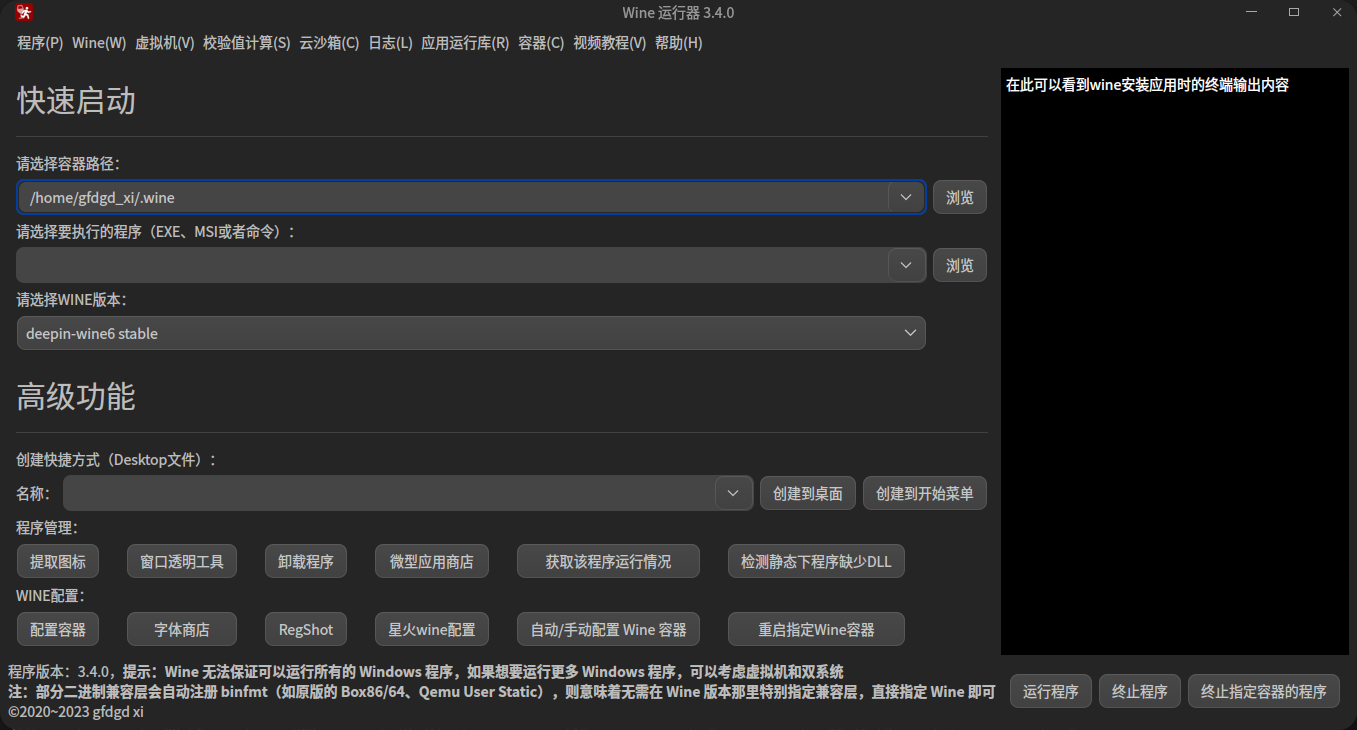
Task: Click the 快速启动 heading text
Action: [76, 101]
